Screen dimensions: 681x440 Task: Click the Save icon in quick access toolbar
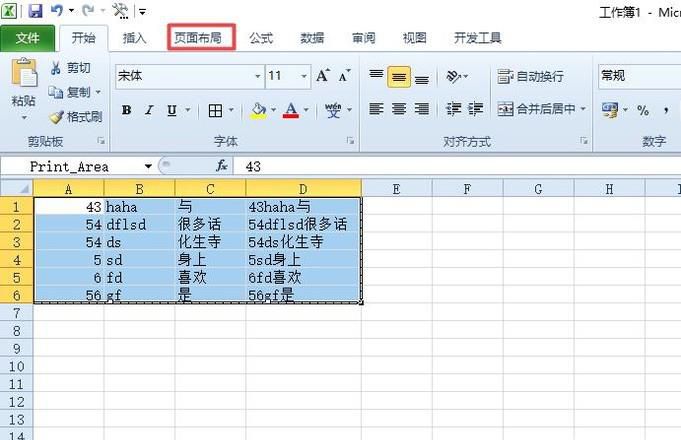pos(35,10)
